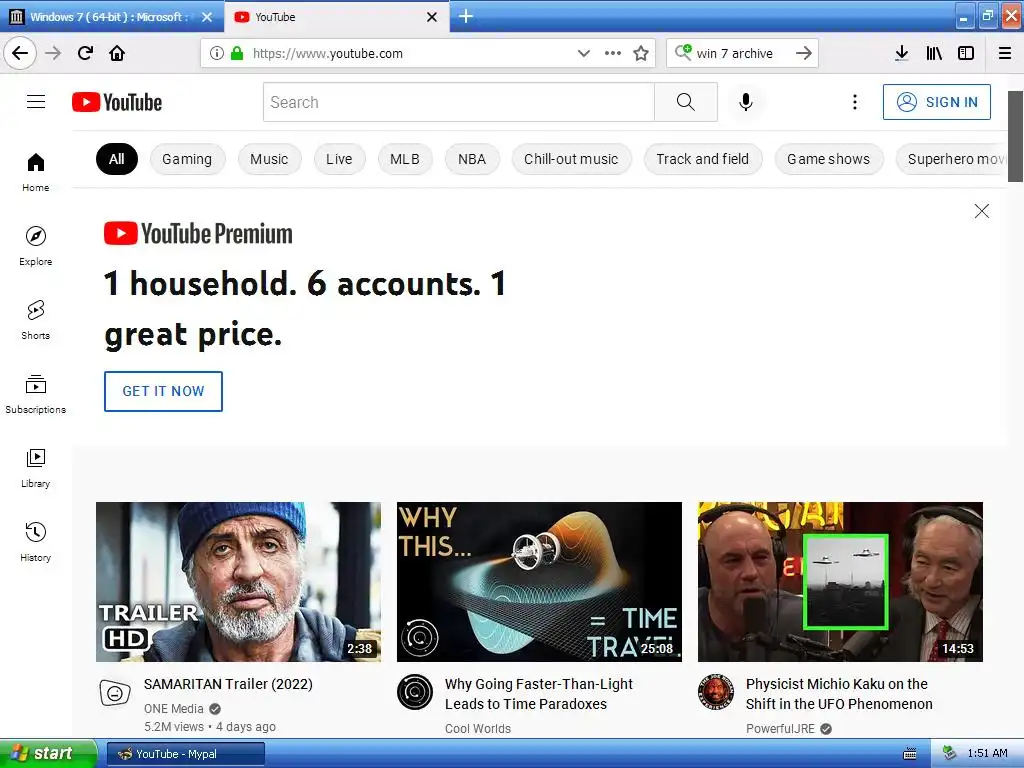Click the Cool Worlds channel avatar
This screenshot has width=1024, height=768.
[415, 692]
